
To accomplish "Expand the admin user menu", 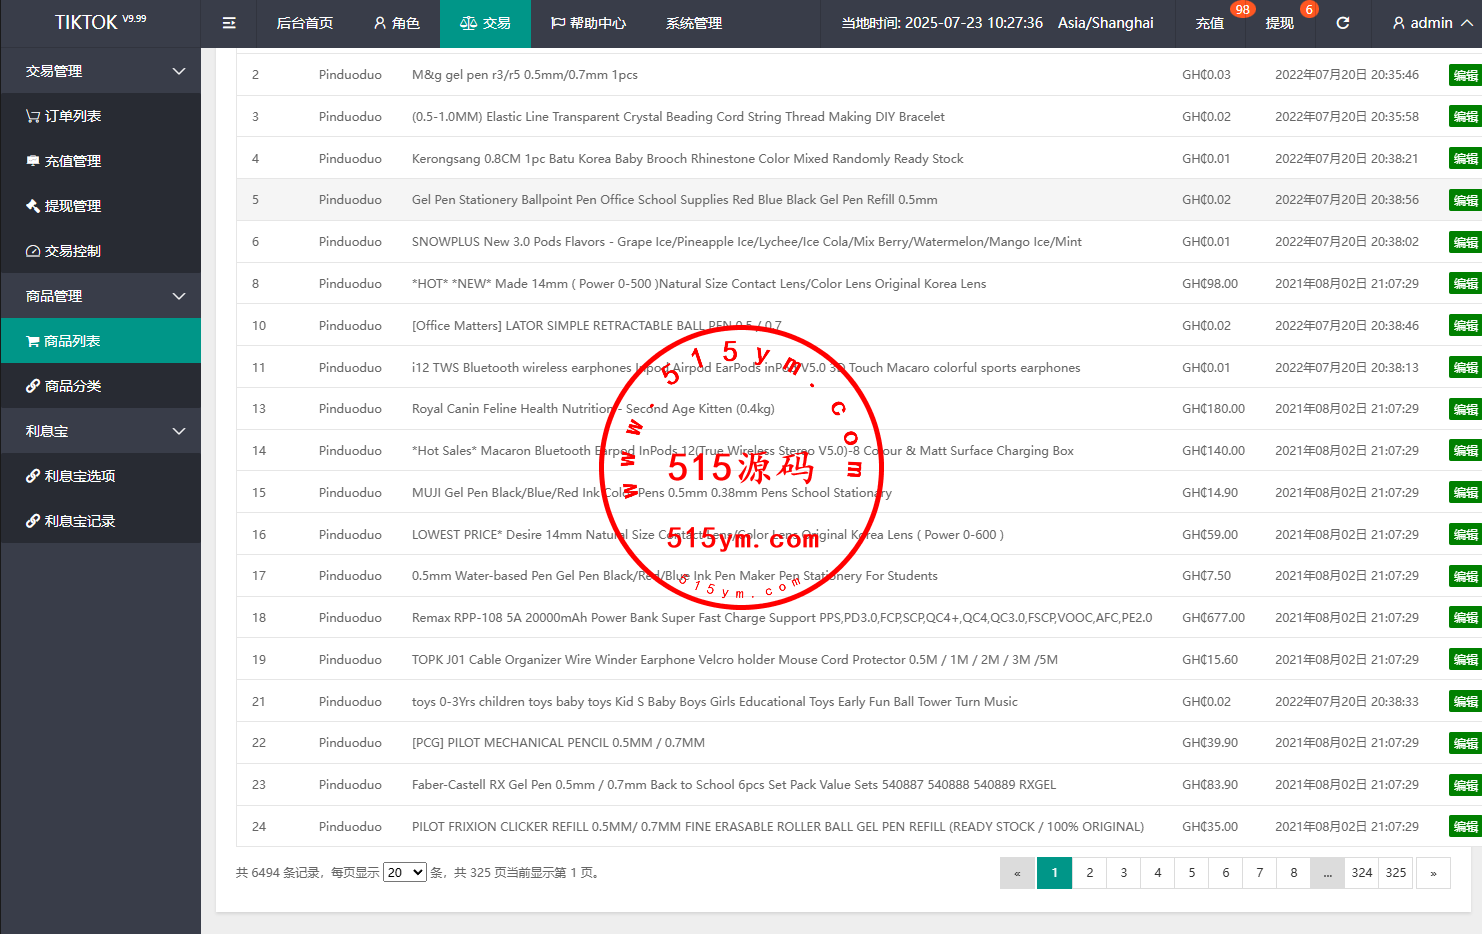I will pos(1432,23).
